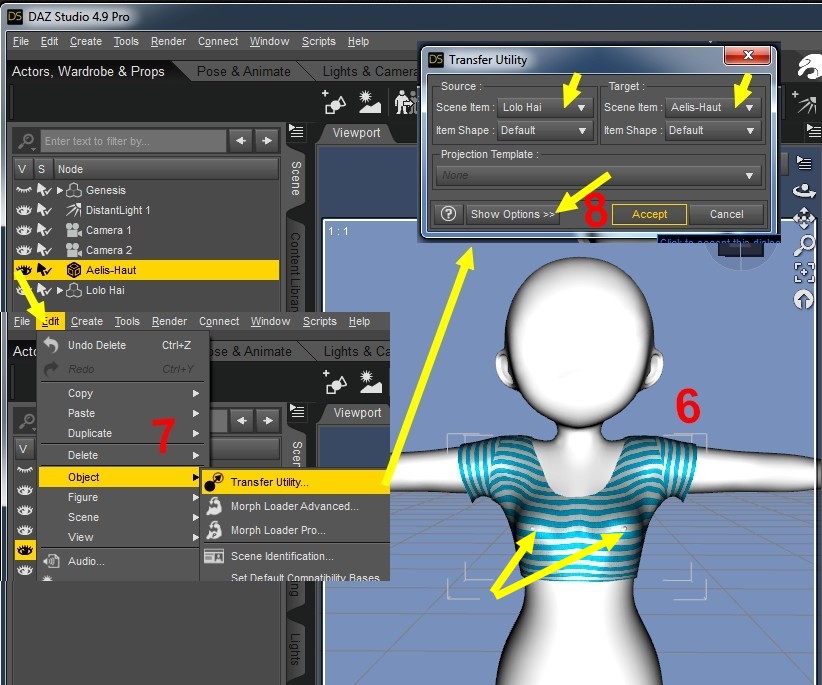Select the Content Library side tab
Viewport: 822px width, 685px height.
[296, 271]
